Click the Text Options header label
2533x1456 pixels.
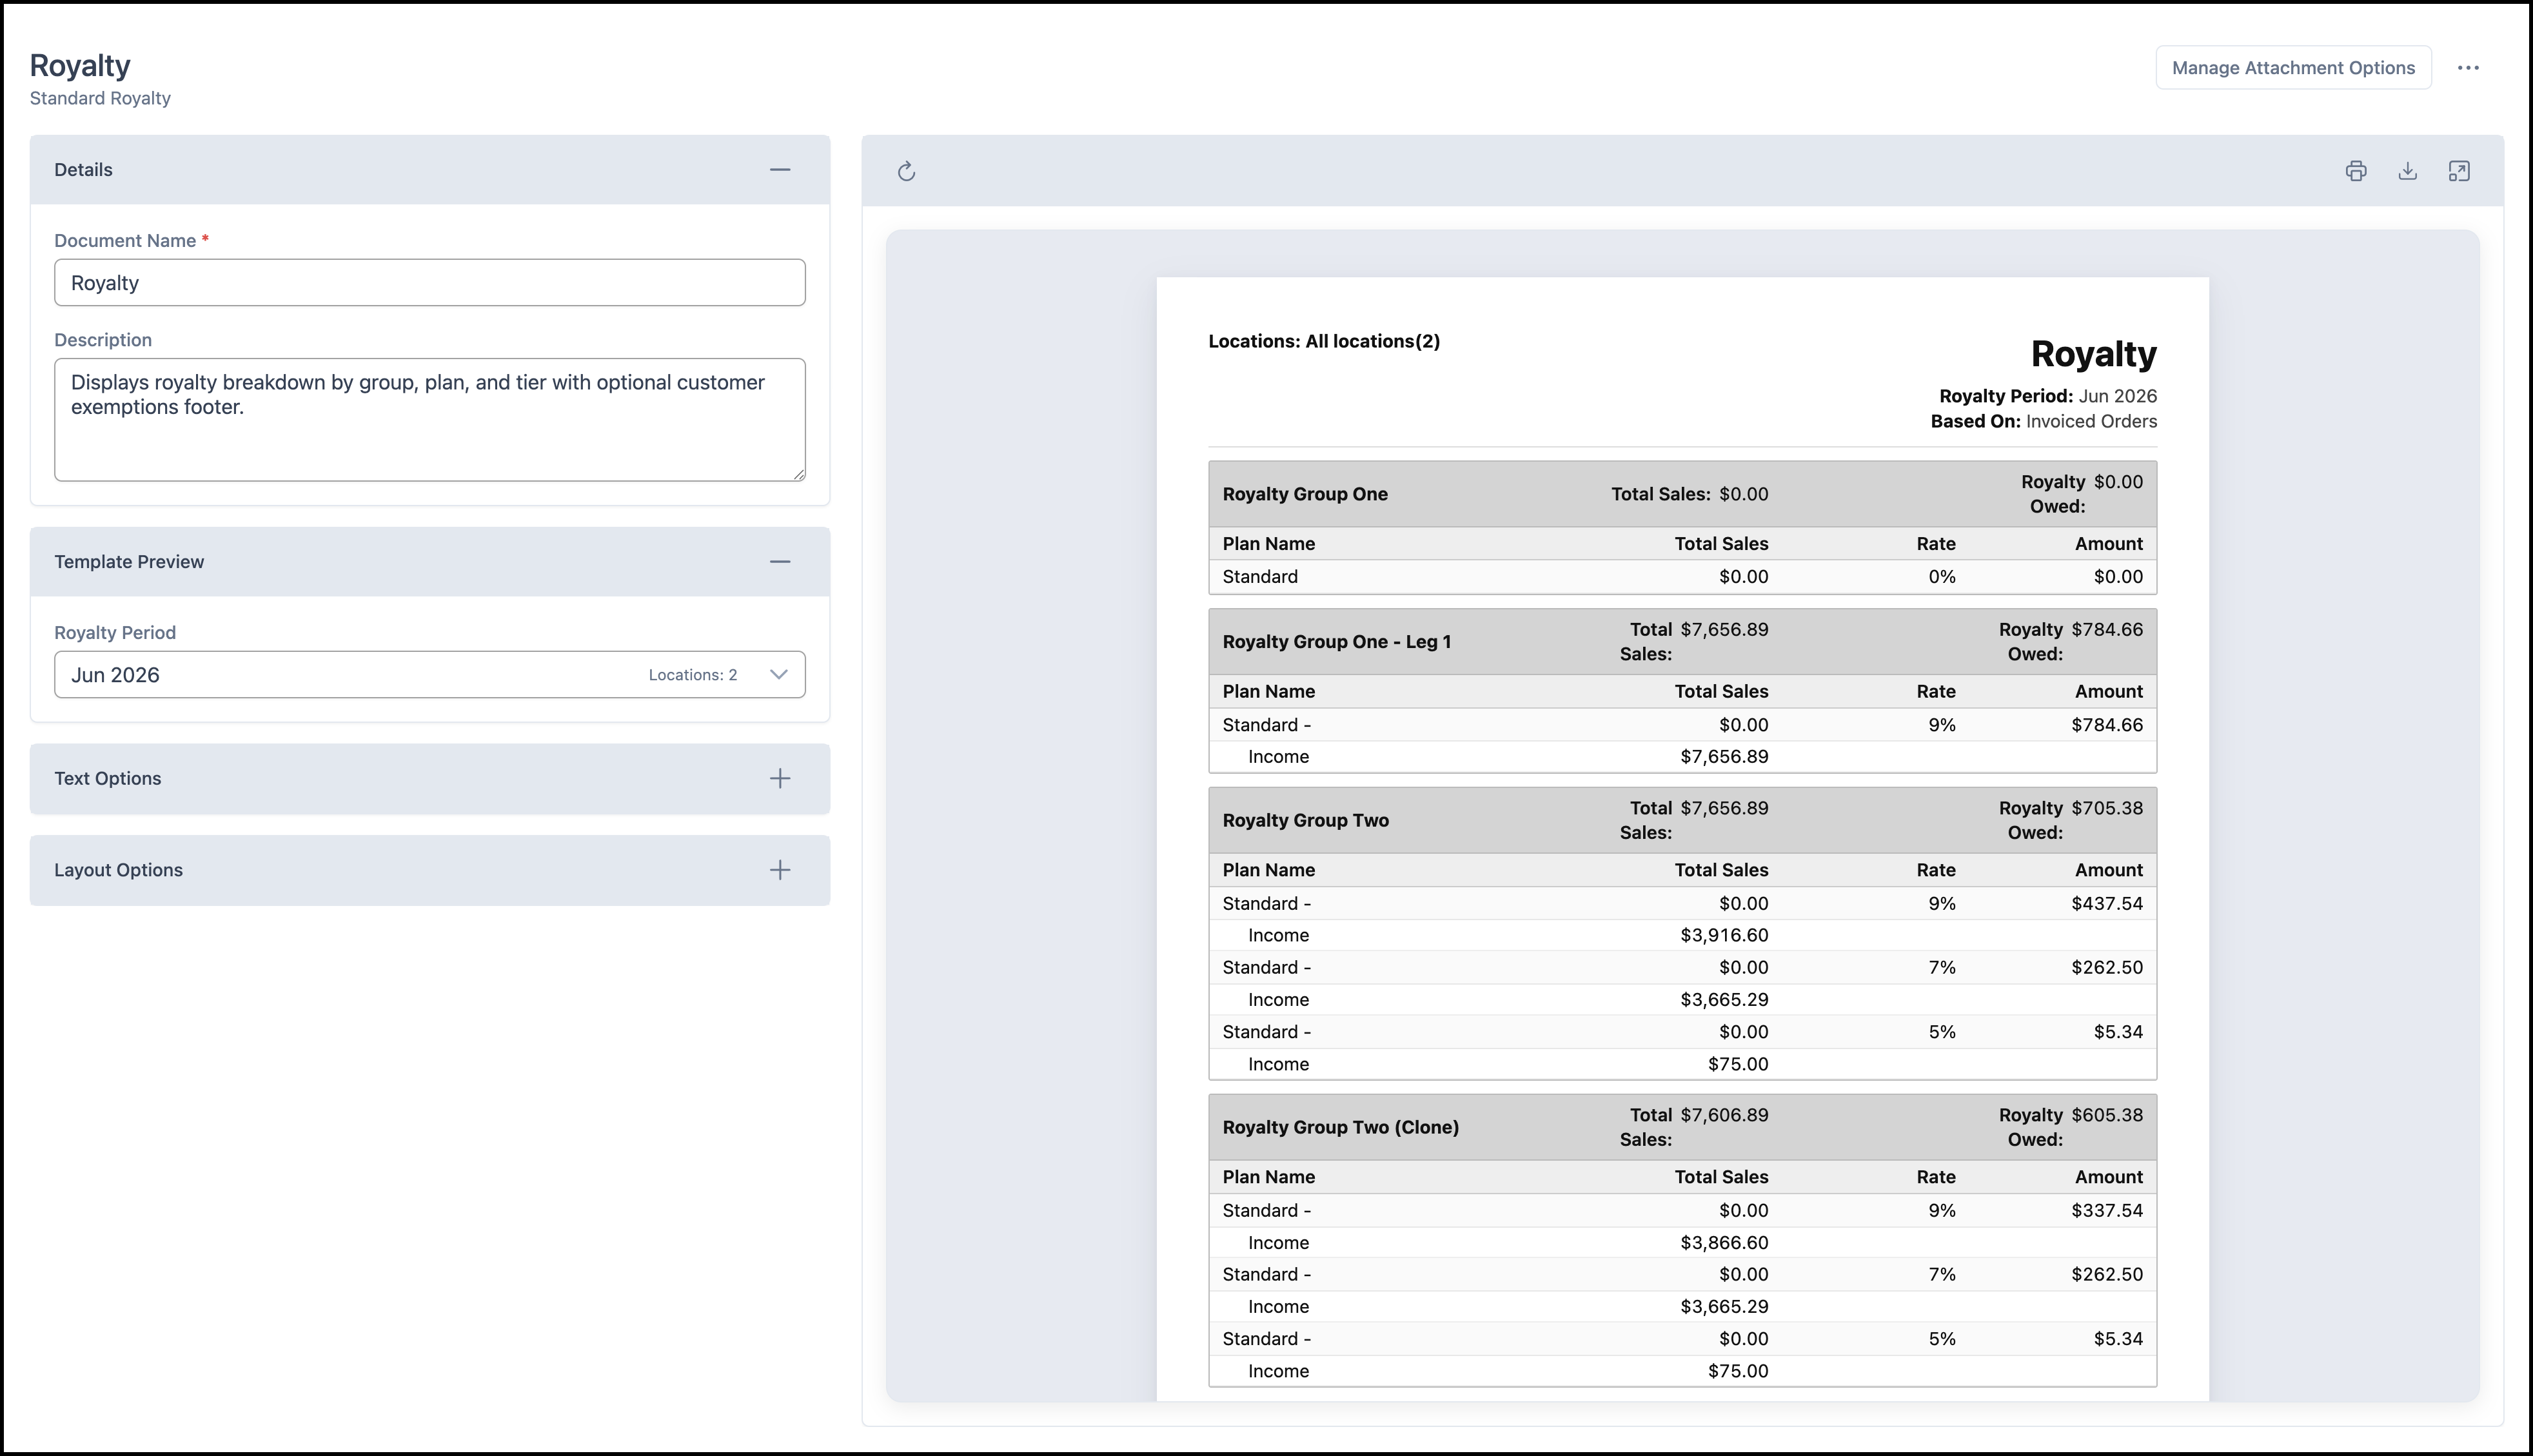click(x=107, y=778)
